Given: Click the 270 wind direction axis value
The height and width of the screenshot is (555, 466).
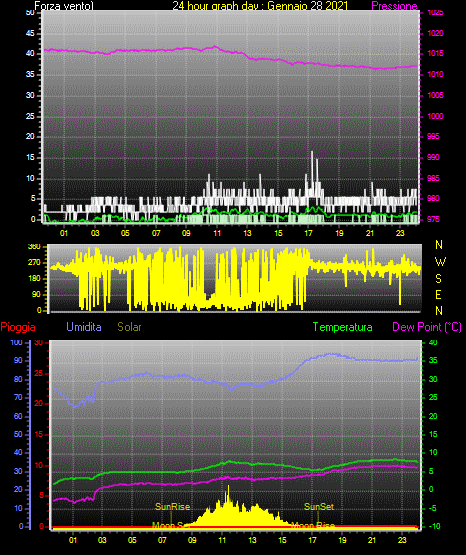Looking at the screenshot, I should tap(34, 263).
